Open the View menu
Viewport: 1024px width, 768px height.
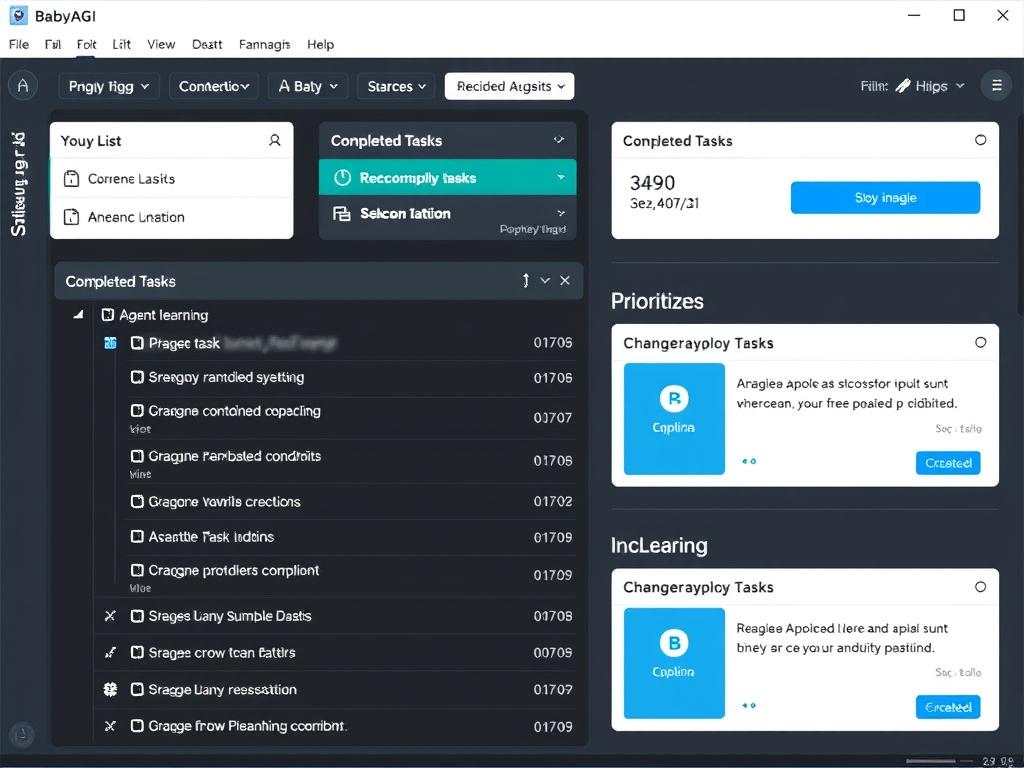(161, 44)
